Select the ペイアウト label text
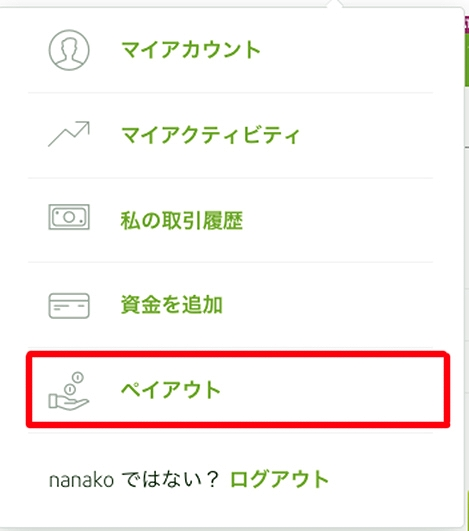This screenshot has height=531, width=469. [x=171, y=389]
